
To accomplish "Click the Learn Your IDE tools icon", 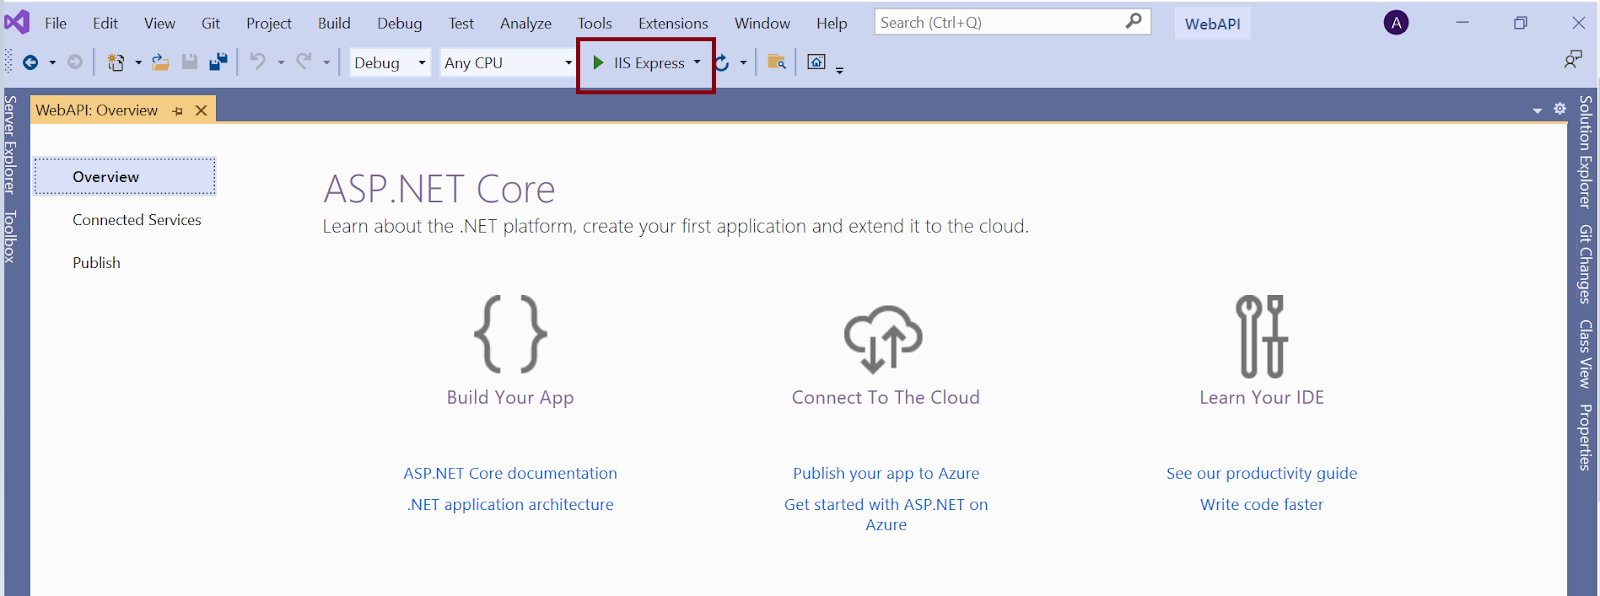I will pyautogui.click(x=1261, y=336).
